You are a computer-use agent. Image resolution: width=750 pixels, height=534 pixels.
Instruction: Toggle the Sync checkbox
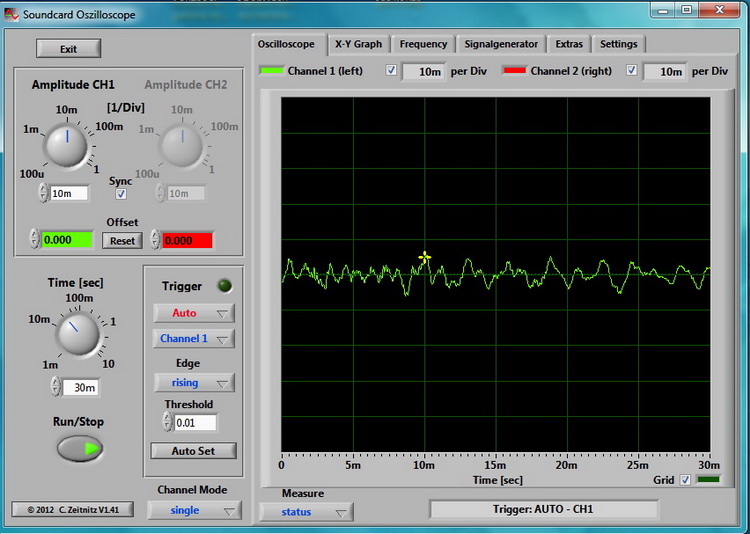click(x=121, y=194)
